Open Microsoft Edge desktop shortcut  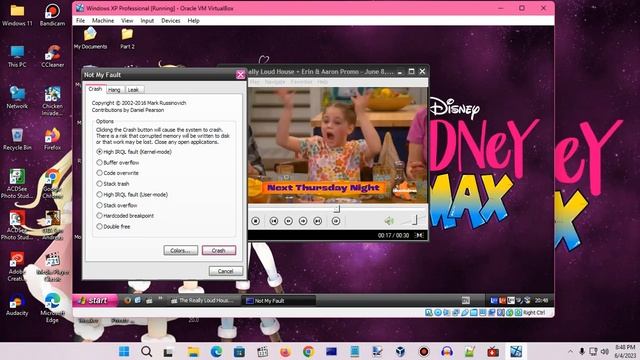click(x=53, y=308)
